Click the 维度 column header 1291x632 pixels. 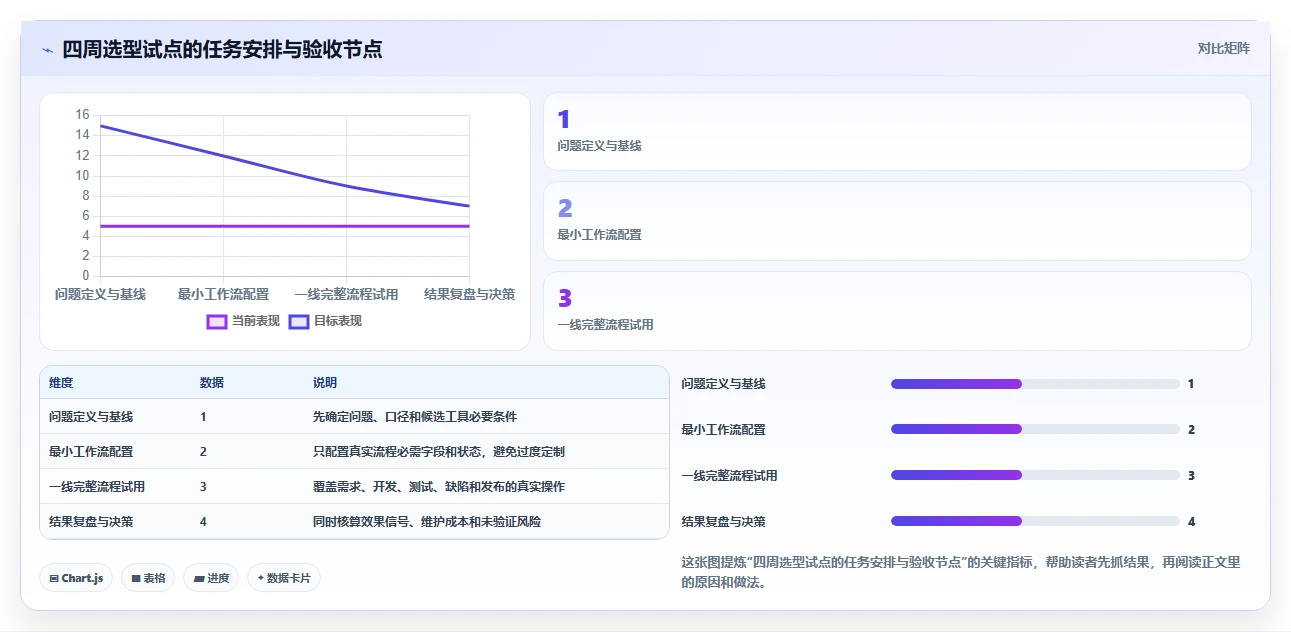point(61,383)
